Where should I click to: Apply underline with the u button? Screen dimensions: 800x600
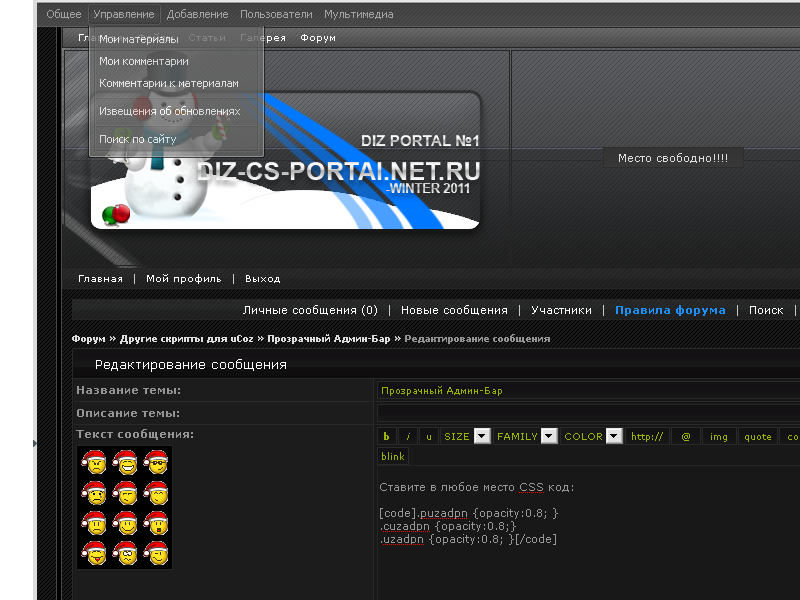429,436
